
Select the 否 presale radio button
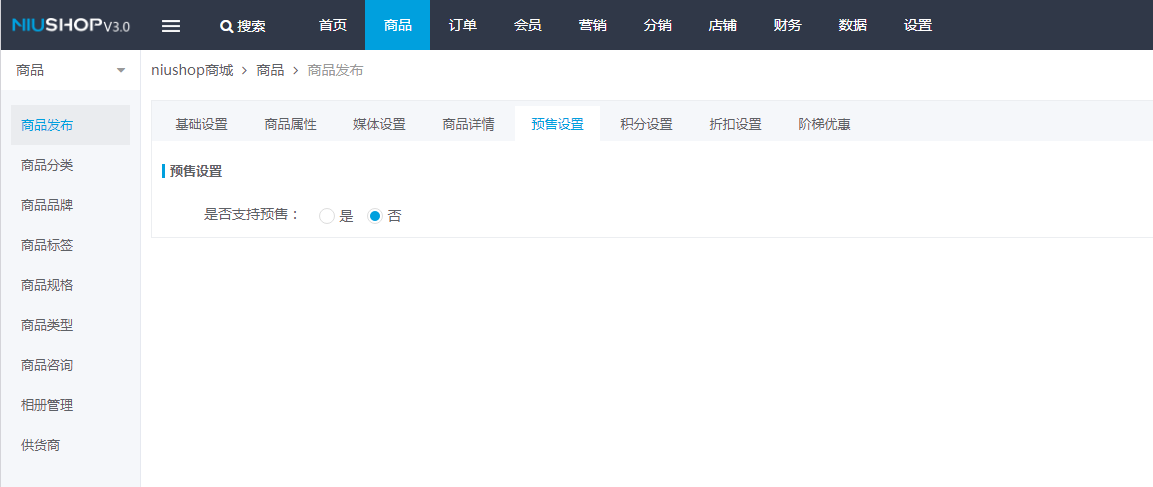click(375, 216)
